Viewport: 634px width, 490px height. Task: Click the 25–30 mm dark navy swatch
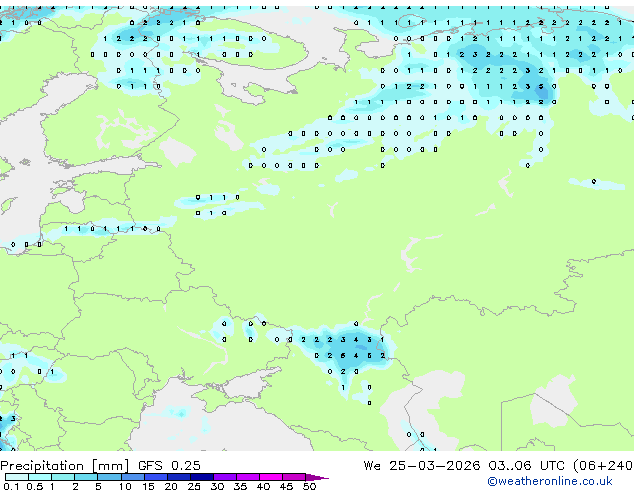pos(201,477)
